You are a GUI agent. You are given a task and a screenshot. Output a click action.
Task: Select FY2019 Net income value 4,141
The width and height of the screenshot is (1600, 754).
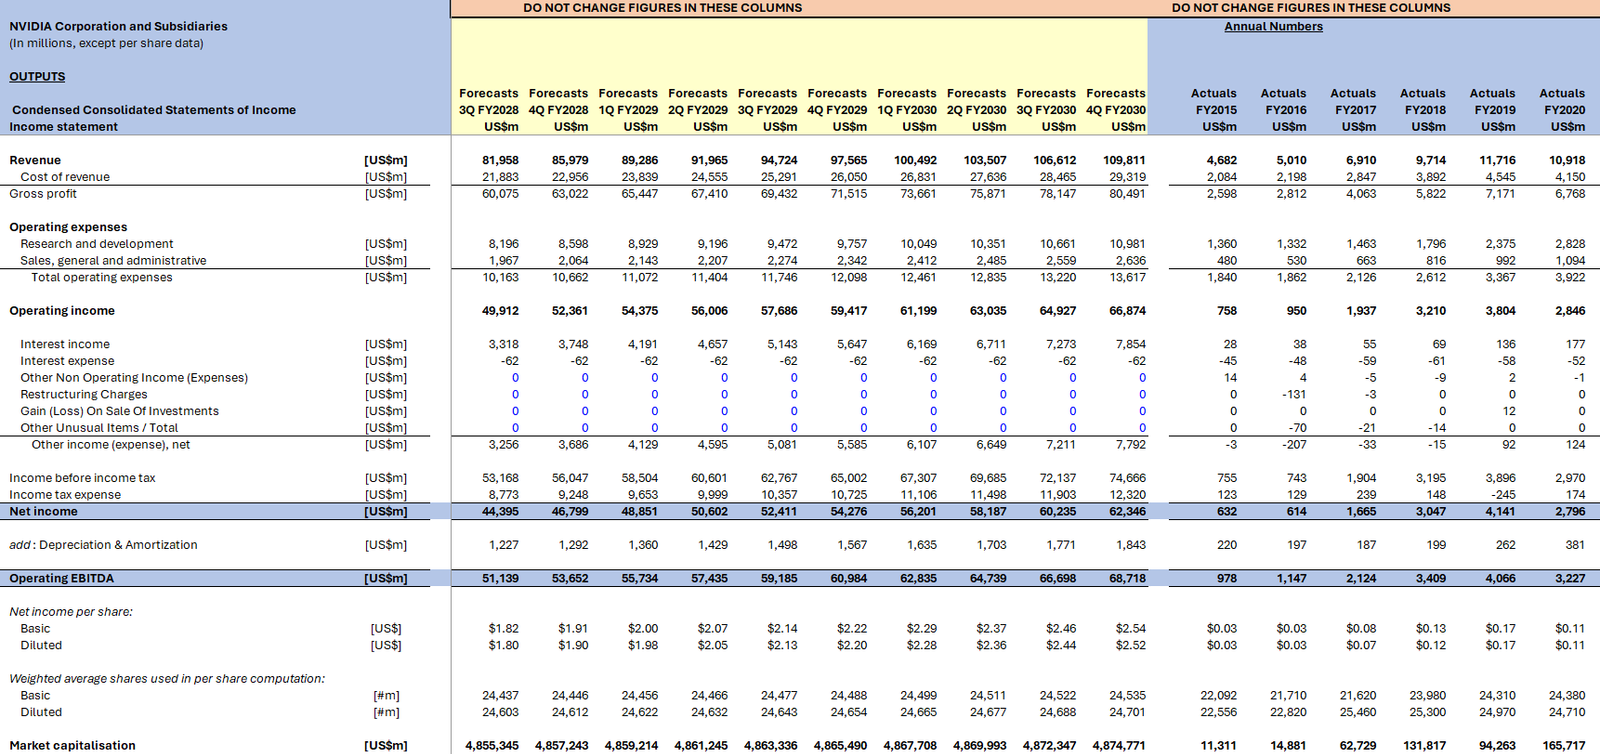click(1499, 511)
